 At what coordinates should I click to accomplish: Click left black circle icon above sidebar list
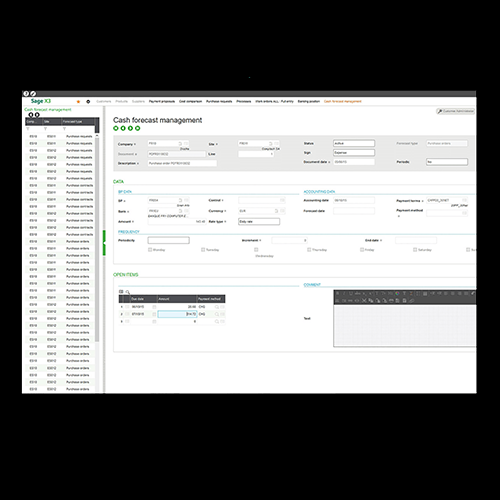click(31, 115)
